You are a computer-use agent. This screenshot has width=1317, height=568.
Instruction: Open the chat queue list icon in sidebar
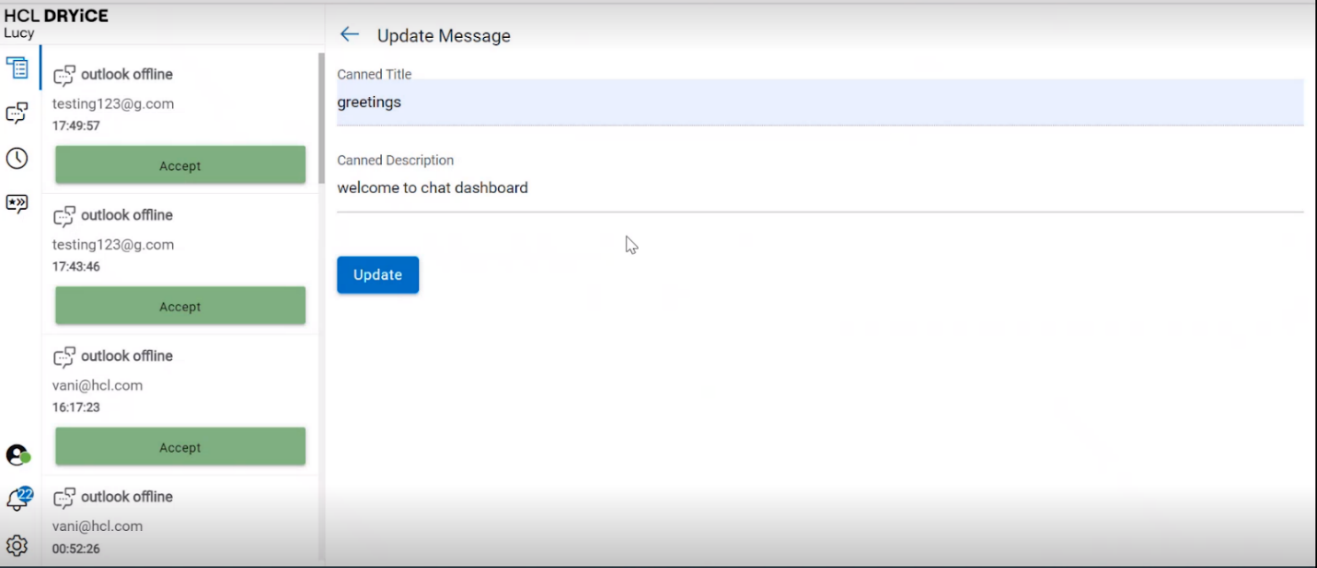pyautogui.click(x=17, y=68)
